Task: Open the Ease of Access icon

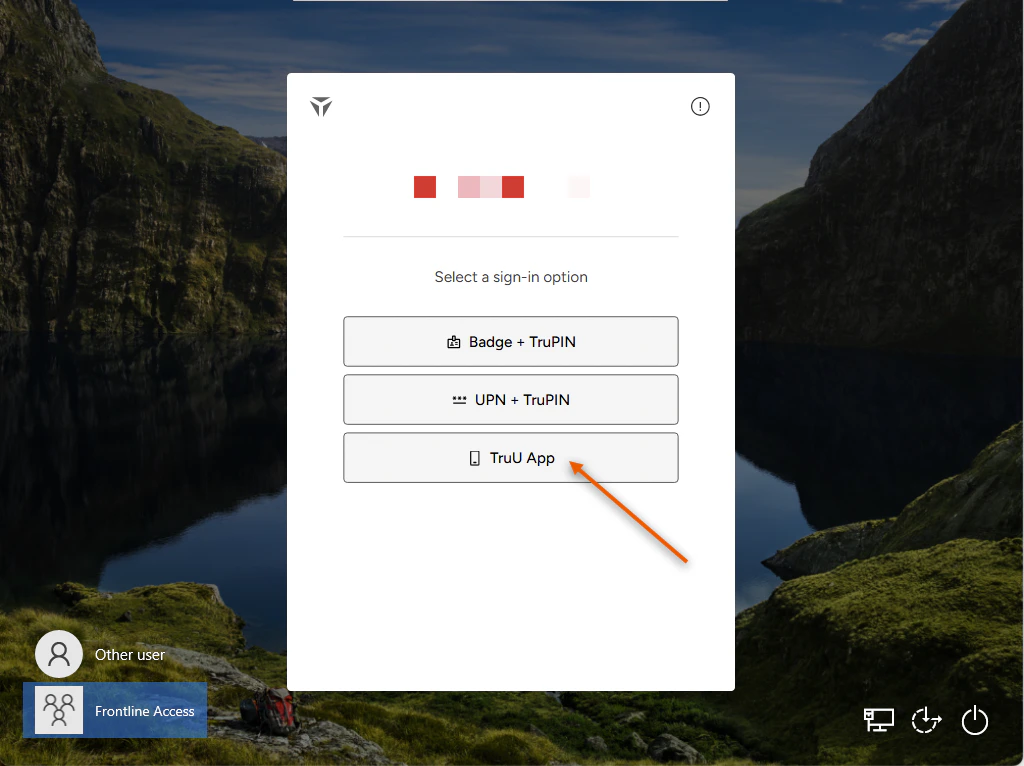Action: click(x=926, y=720)
